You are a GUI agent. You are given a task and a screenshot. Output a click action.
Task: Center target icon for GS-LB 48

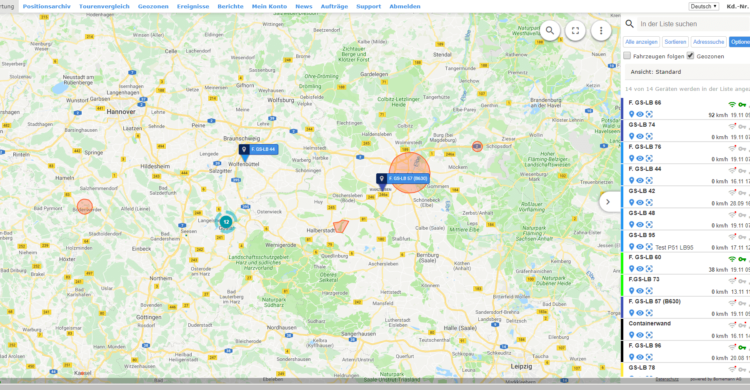point(649,224)
